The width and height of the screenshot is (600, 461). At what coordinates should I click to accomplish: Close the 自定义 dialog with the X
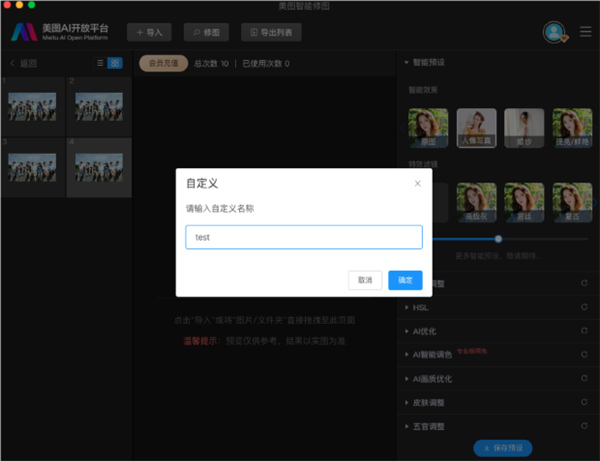pos(418,183)
